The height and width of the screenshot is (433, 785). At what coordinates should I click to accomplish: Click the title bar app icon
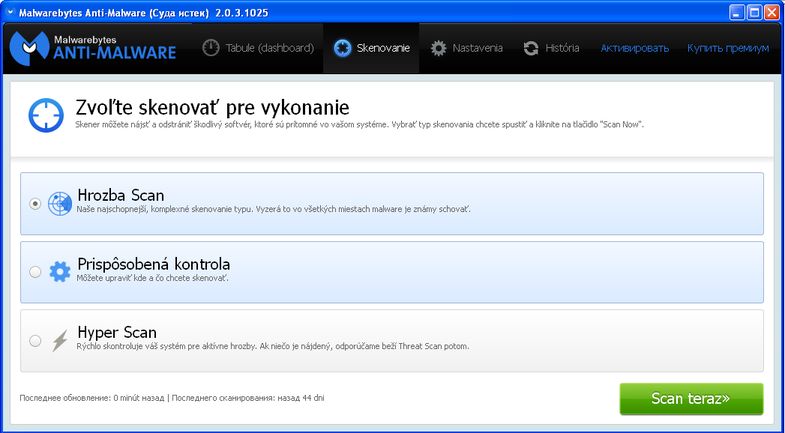(10, 12)
